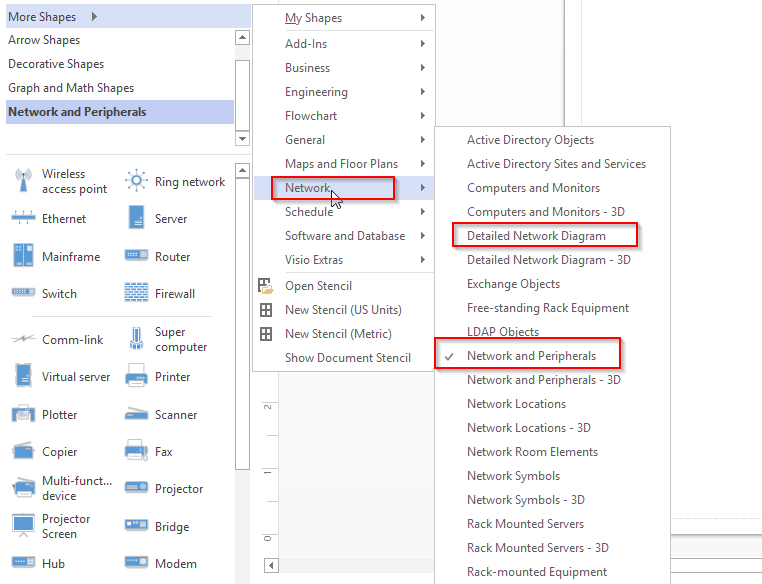Select the Projector Screen shape icon
This screenshot has height=584, width=762.
click(x=23, y=526)
